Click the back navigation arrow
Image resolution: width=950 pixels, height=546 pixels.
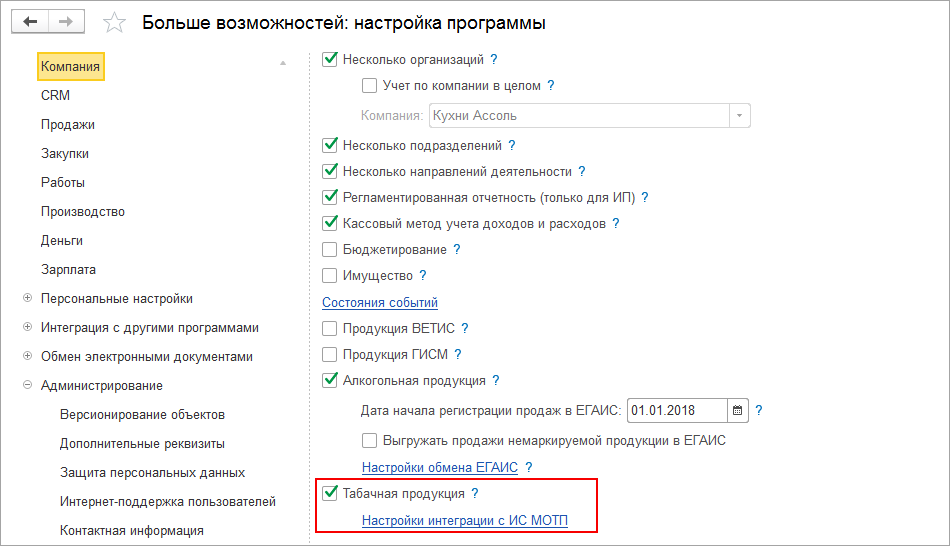coord(32,21)
